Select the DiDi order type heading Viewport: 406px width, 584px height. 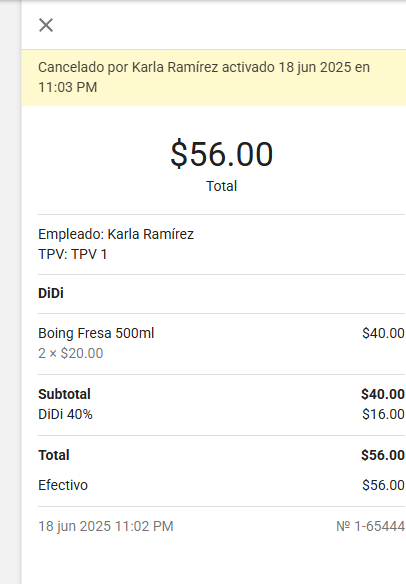click(51, 293)
